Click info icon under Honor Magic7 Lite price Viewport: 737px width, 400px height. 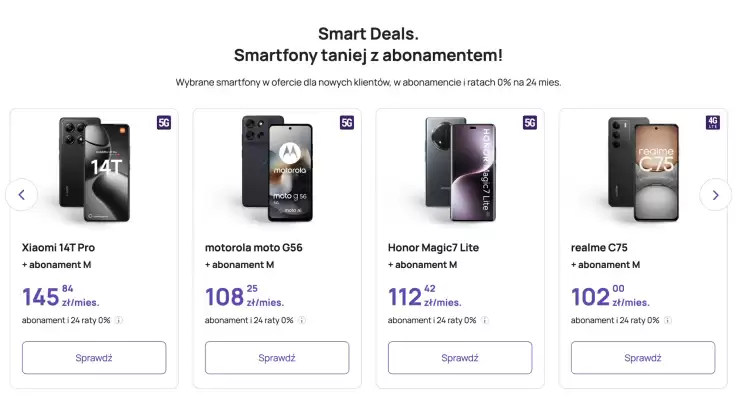coord(485,320)
